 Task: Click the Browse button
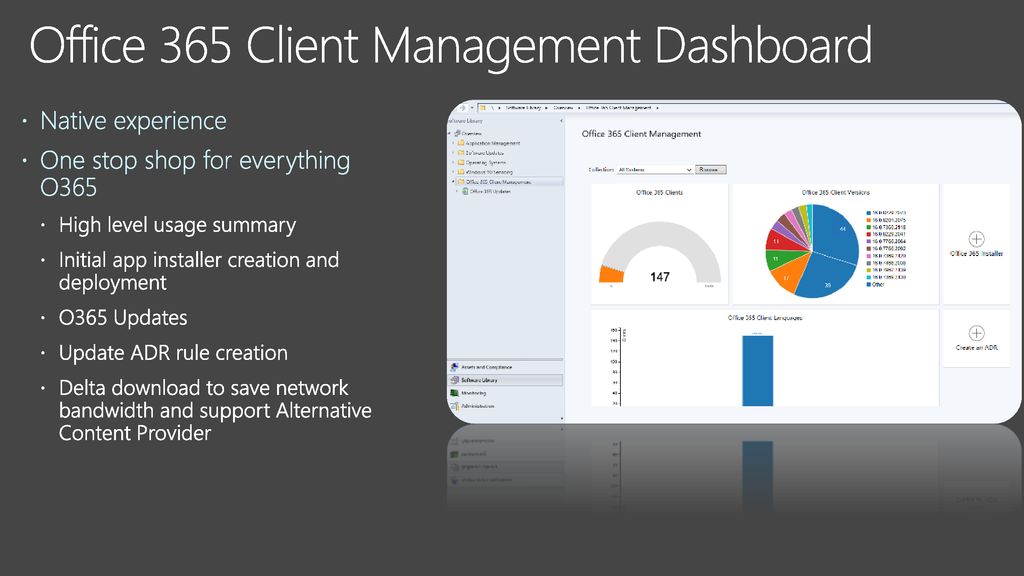point(711,170)
